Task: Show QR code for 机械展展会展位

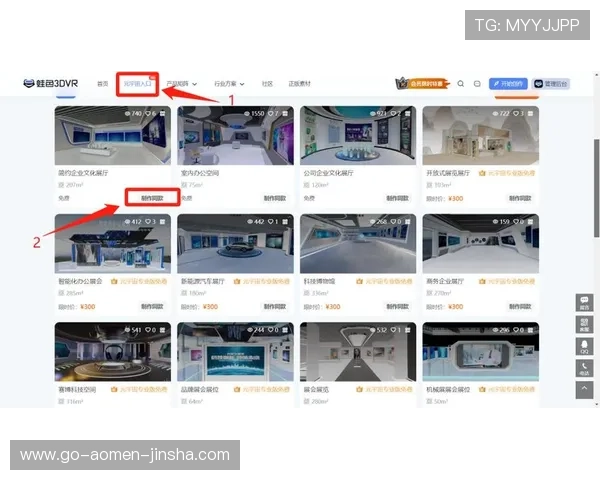Action: (x=530, y=330)
